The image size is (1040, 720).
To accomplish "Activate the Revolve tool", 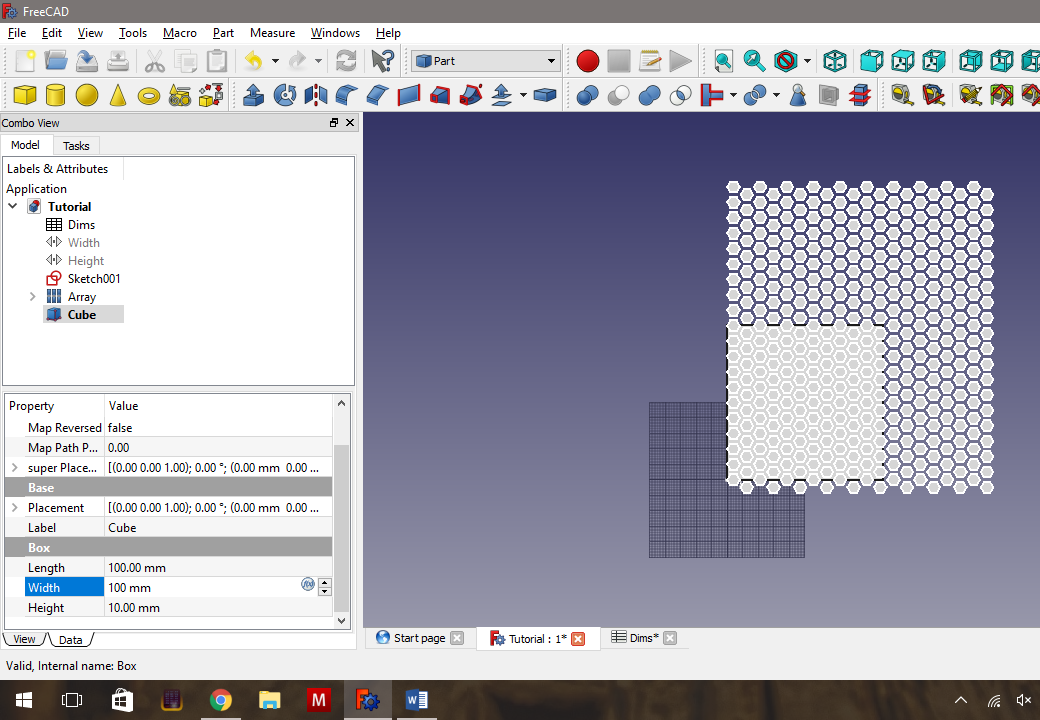I will [x=285, y=95].
